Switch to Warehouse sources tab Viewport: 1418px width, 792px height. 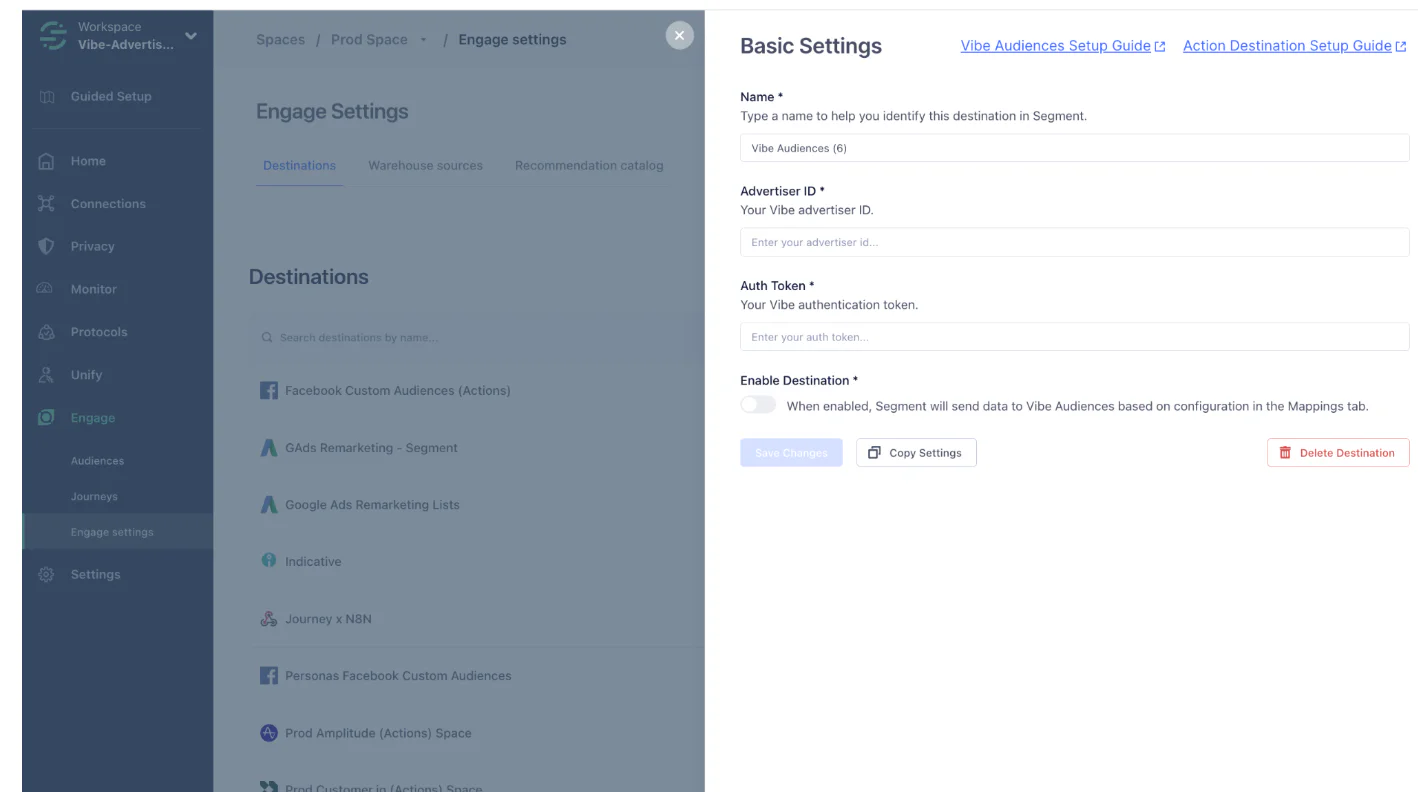click(426, 166)
